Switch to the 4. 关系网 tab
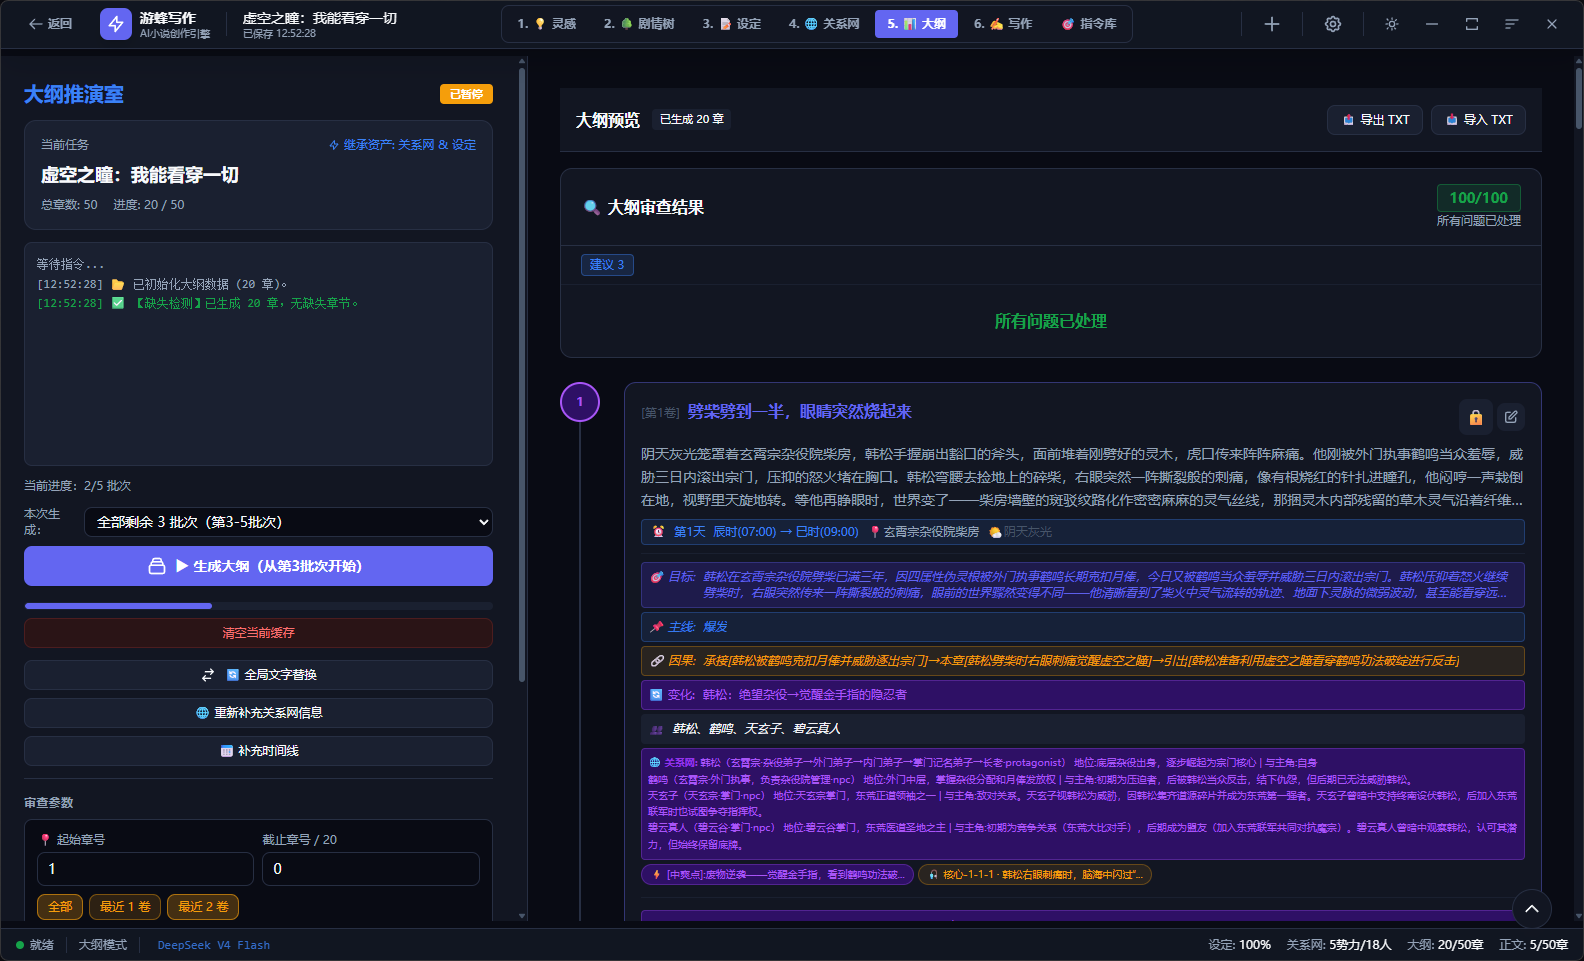 (824, 24)
